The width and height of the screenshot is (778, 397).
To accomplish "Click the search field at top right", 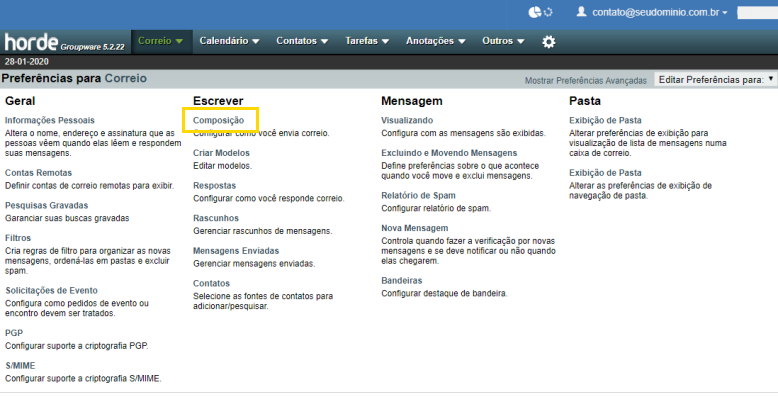I will [x=757, y=12].
